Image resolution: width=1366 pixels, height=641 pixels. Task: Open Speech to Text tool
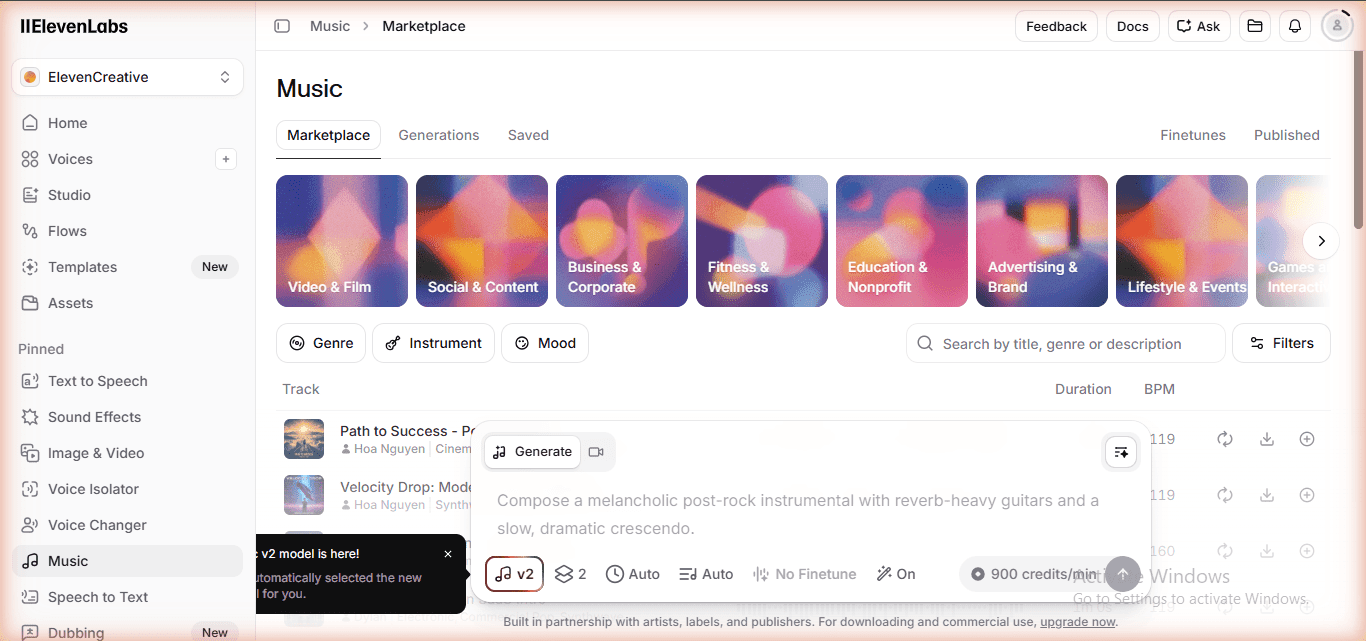pyautogui.click(x=127, y=597)
